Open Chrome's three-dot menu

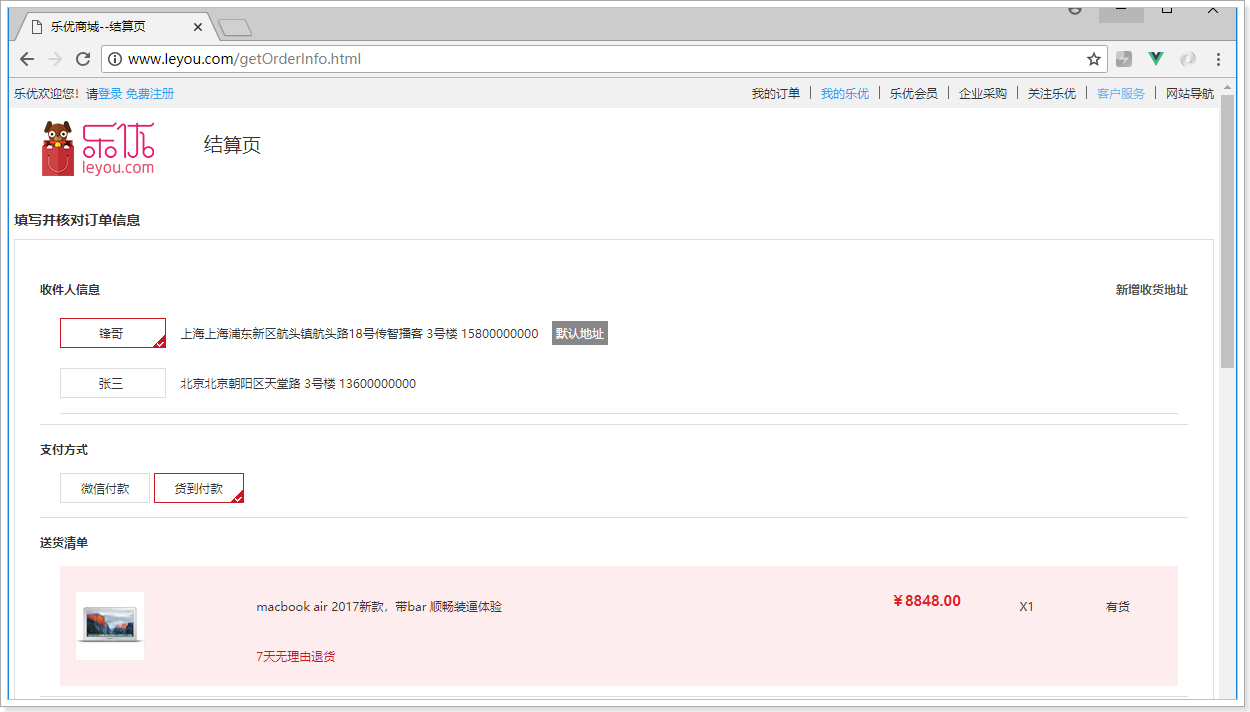[1219, 59]
